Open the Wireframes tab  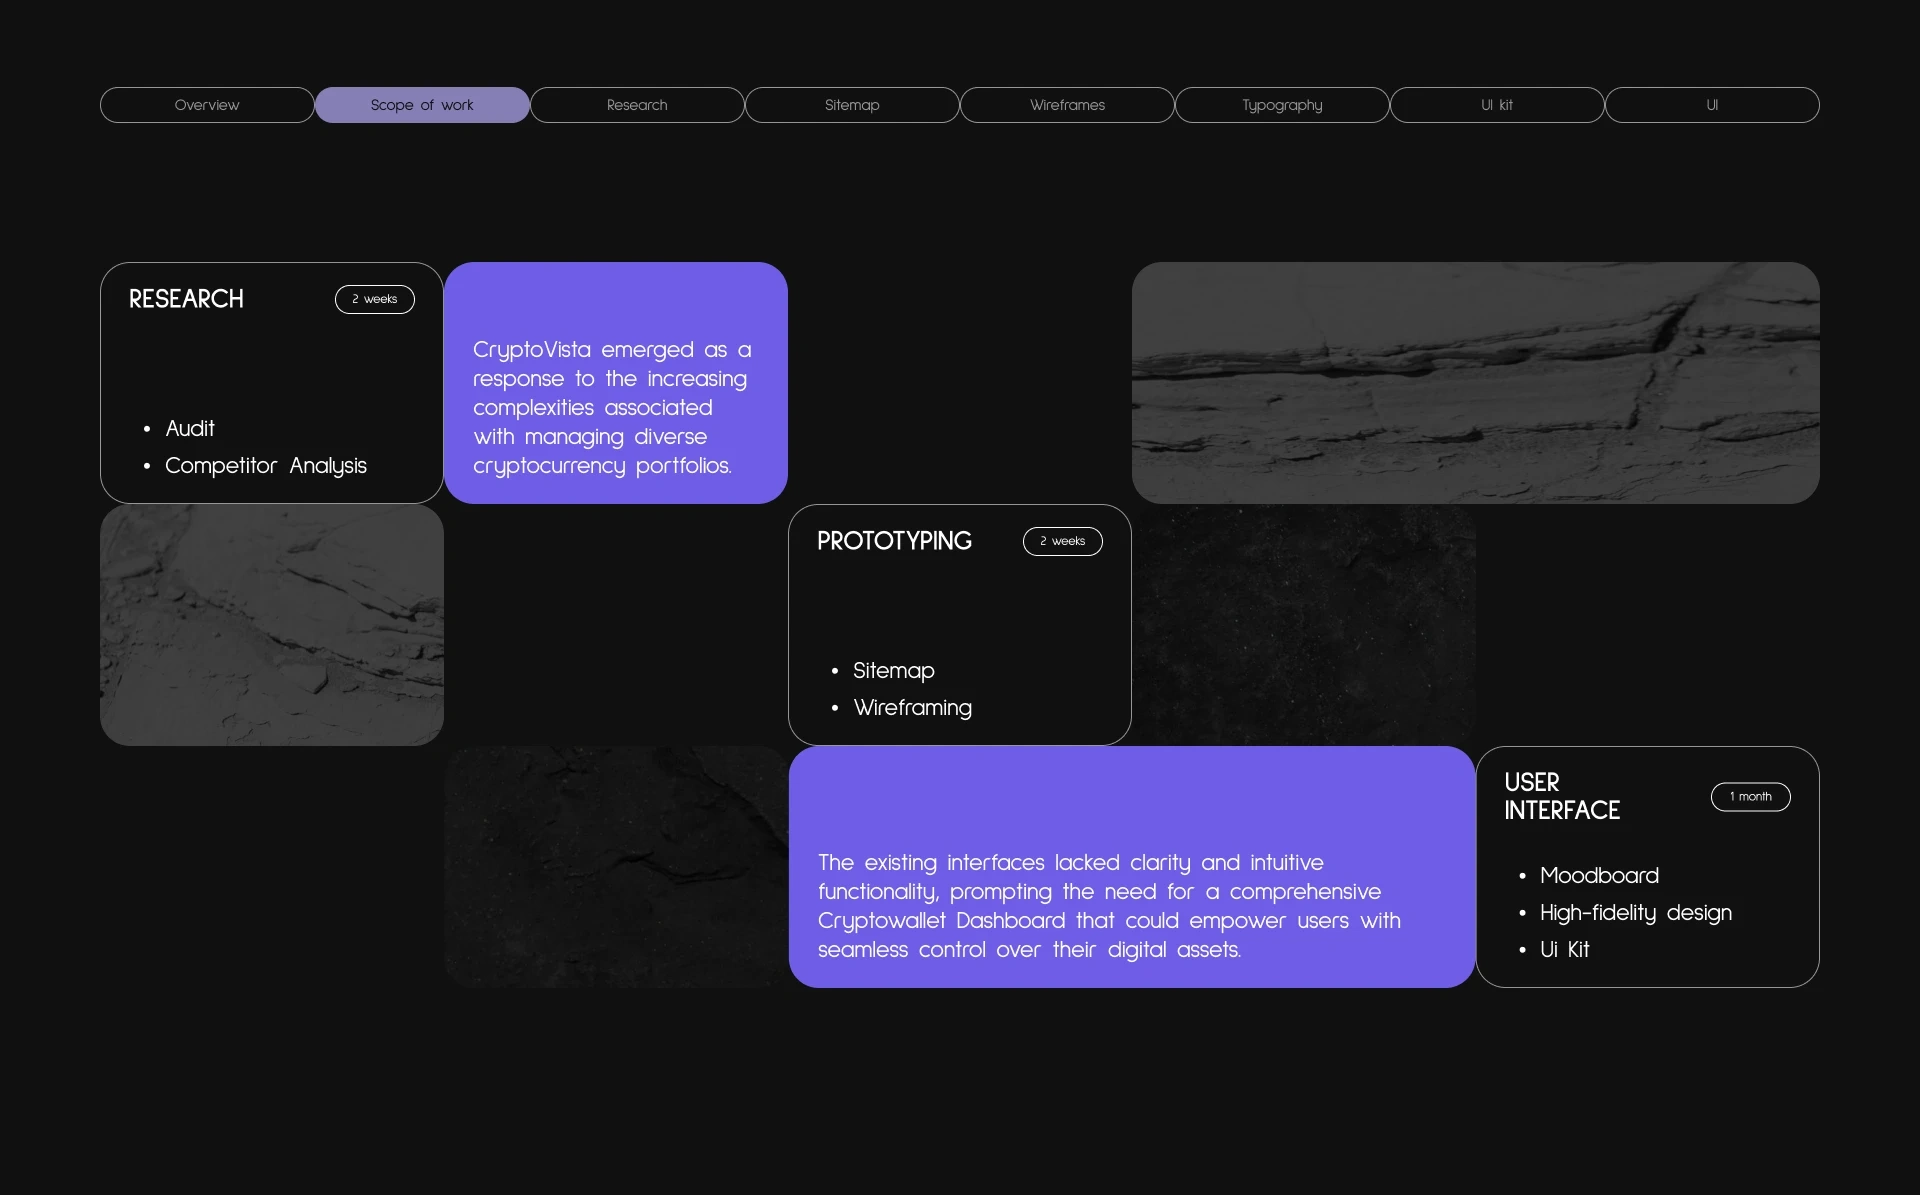pyautogui.click(x=1067, y=105)
